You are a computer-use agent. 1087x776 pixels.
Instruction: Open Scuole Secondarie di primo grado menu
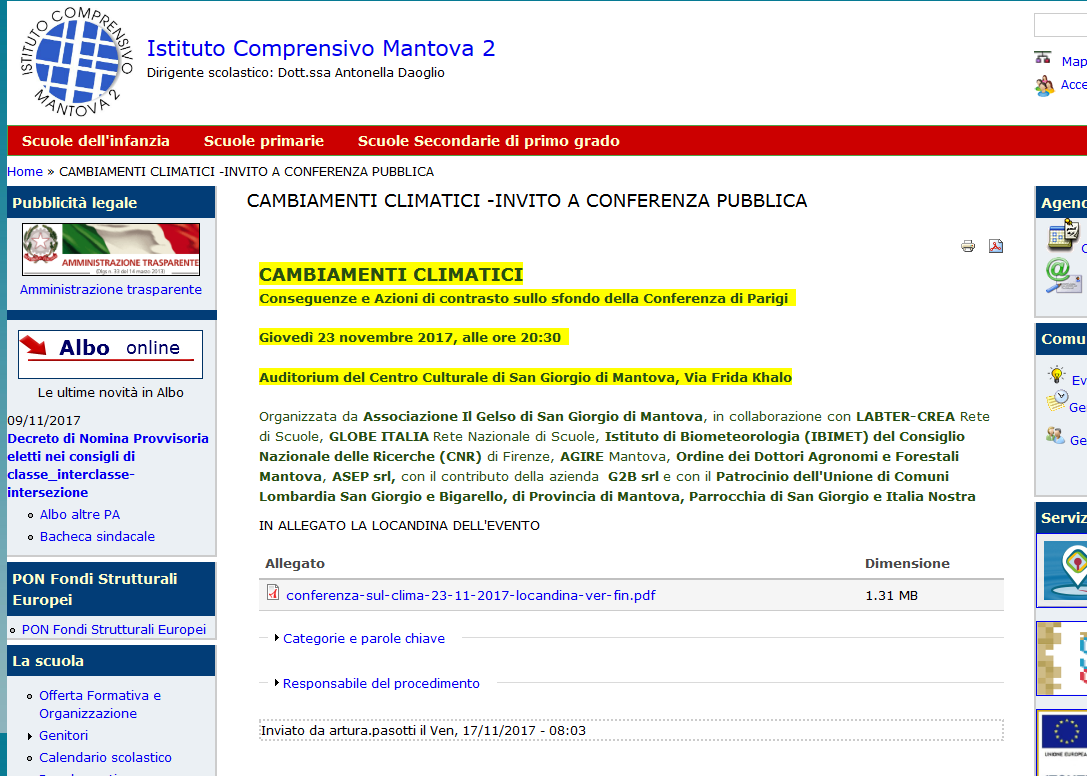pyautogui.click(x=488, y=141)
